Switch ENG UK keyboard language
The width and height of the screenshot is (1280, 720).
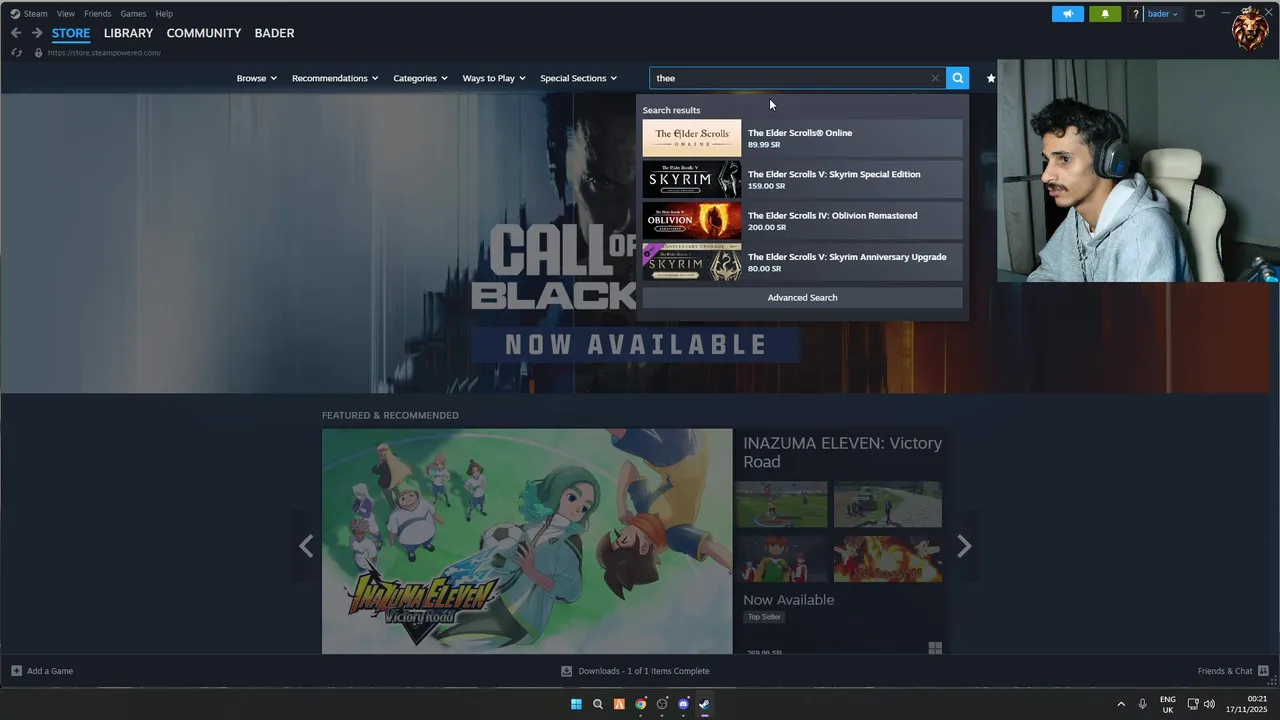(x=1168, y=704)
